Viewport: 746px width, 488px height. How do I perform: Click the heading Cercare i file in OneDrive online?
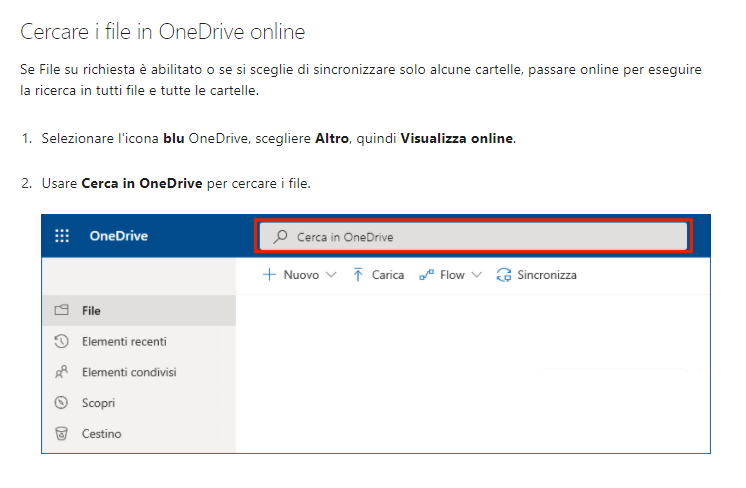pos(163,32)
